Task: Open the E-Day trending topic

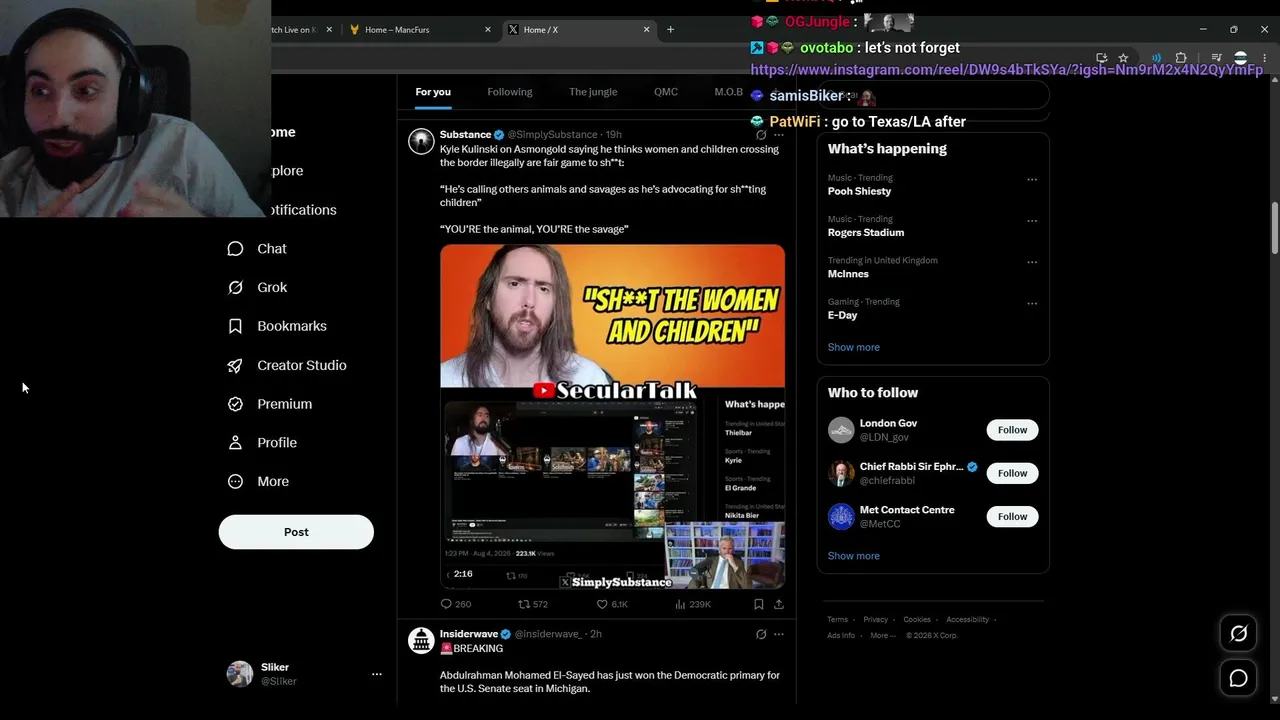Action: click(x=843, y=315)
